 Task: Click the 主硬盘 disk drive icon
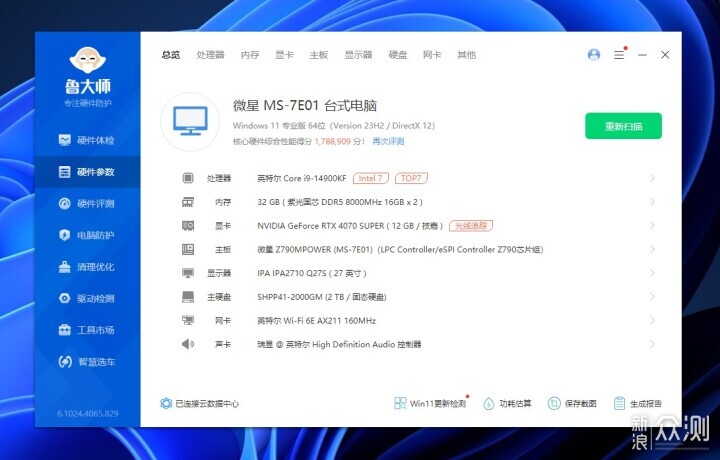[188, 297]
